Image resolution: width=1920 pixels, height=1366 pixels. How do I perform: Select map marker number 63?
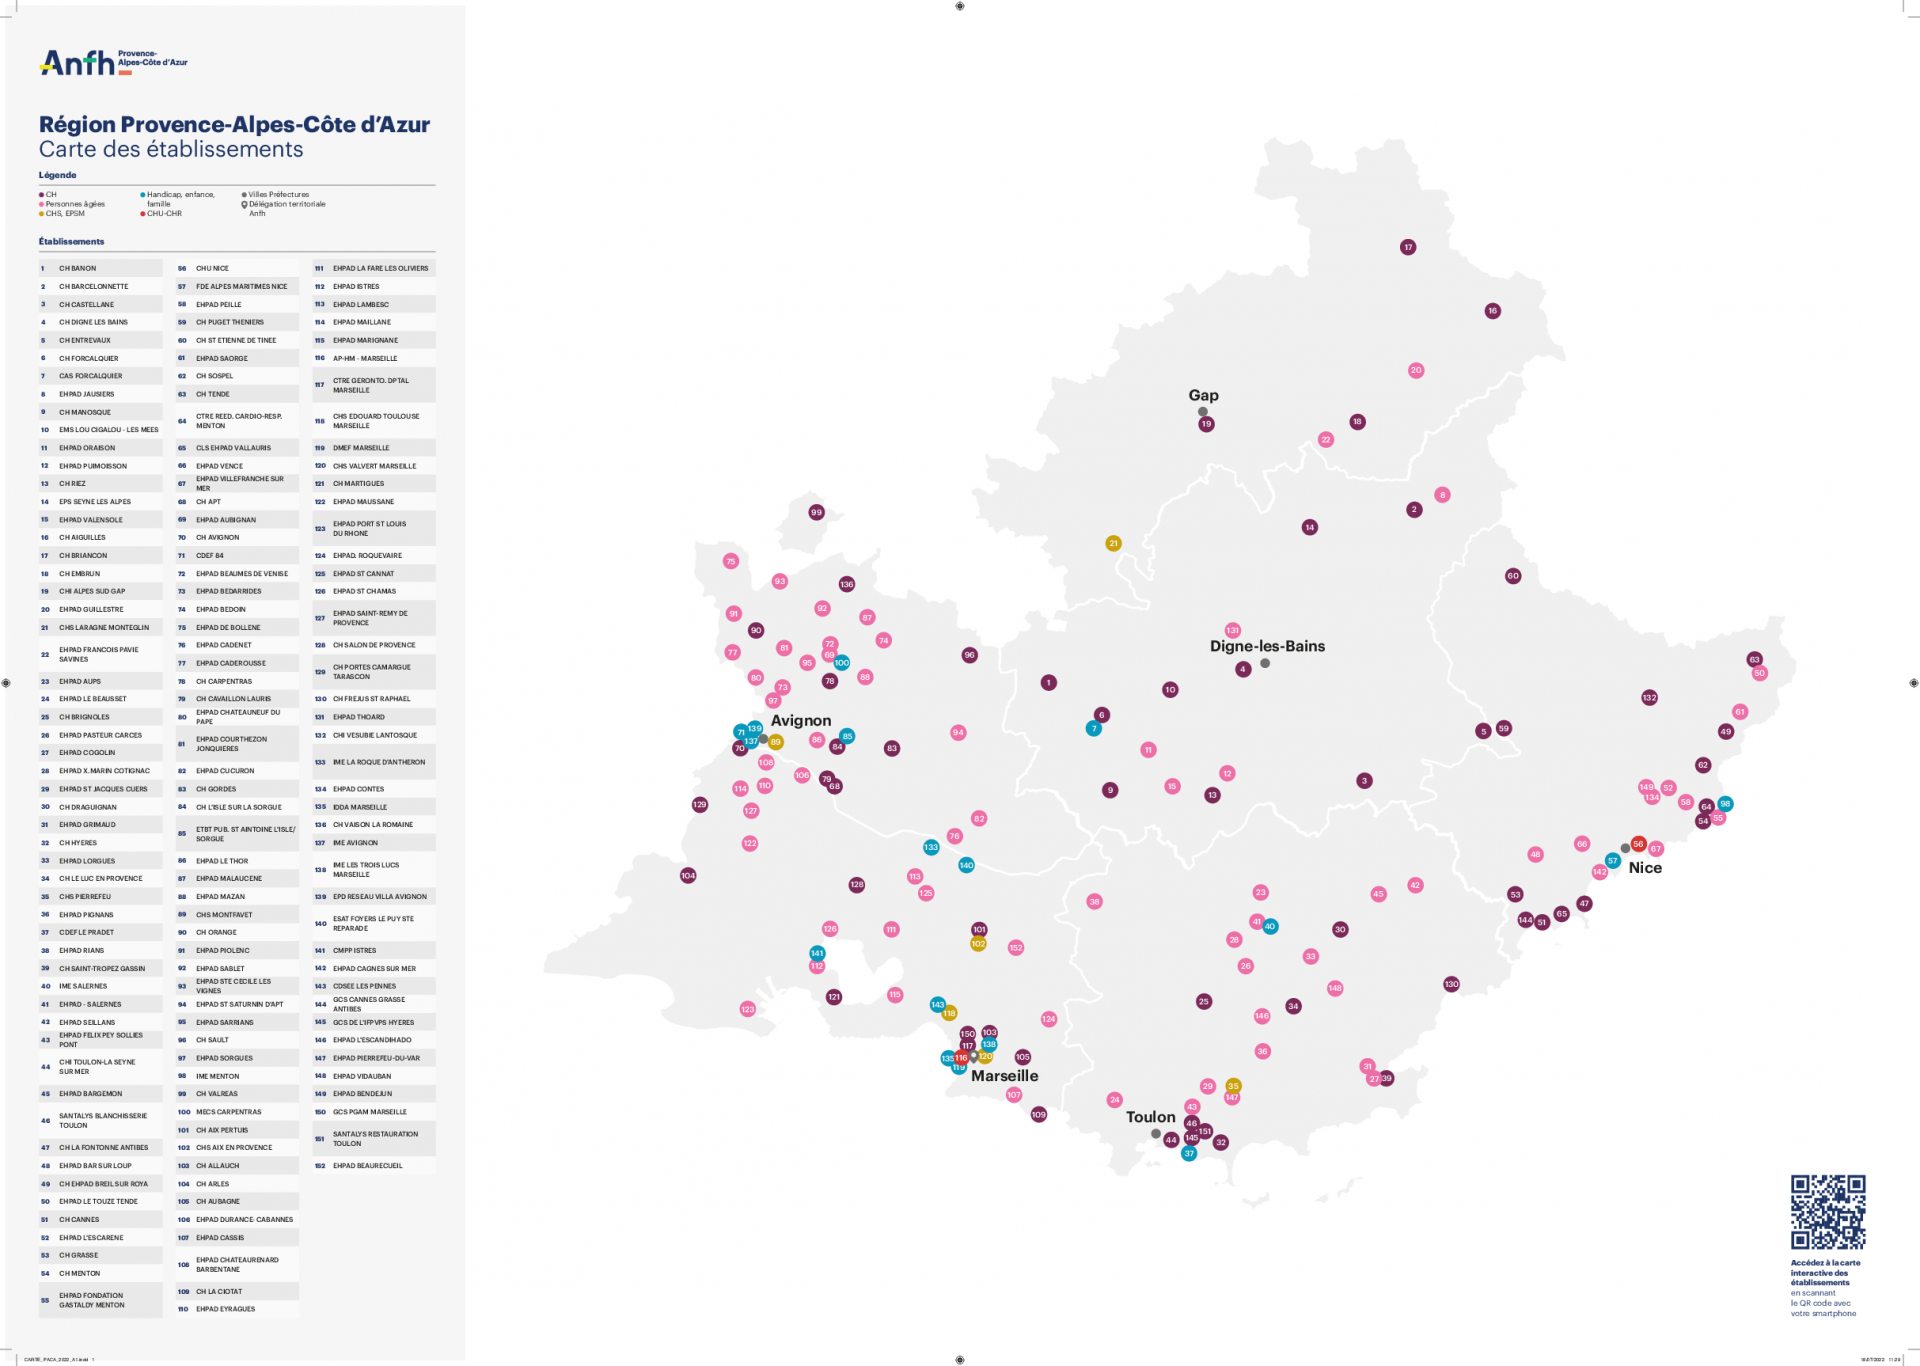[1754, 659]
